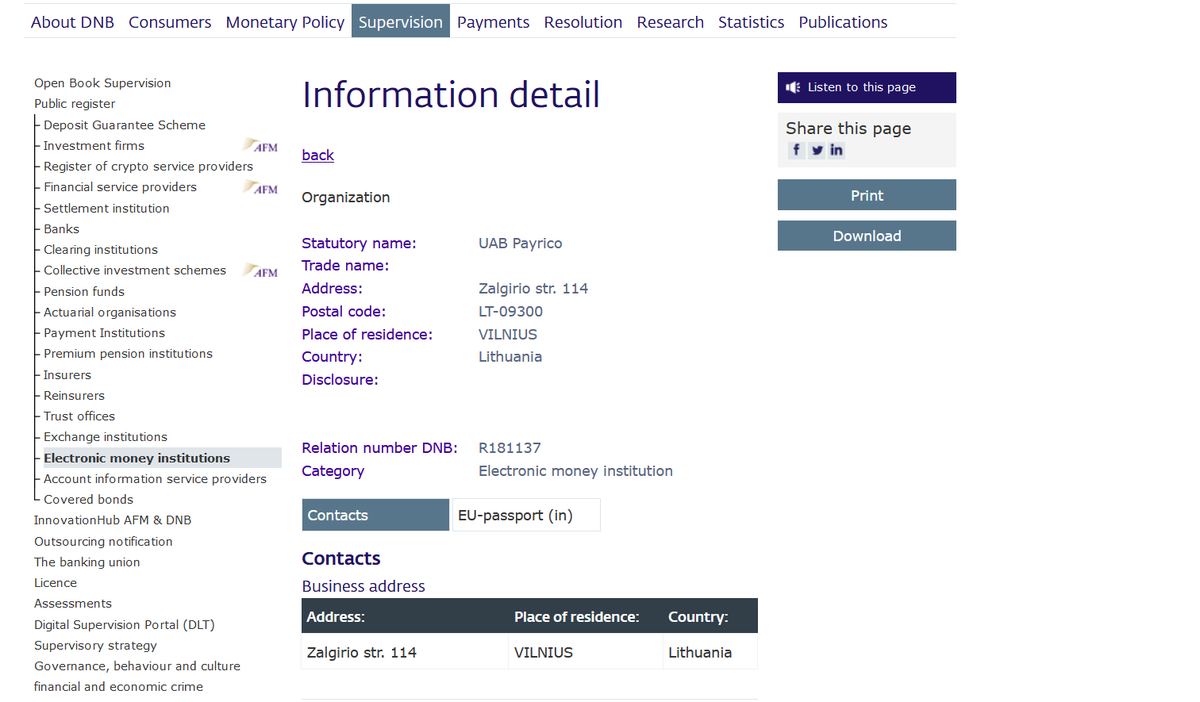Share page on Twitter icon
This screenshot has width=1200, height=702.
click(817, 150)
